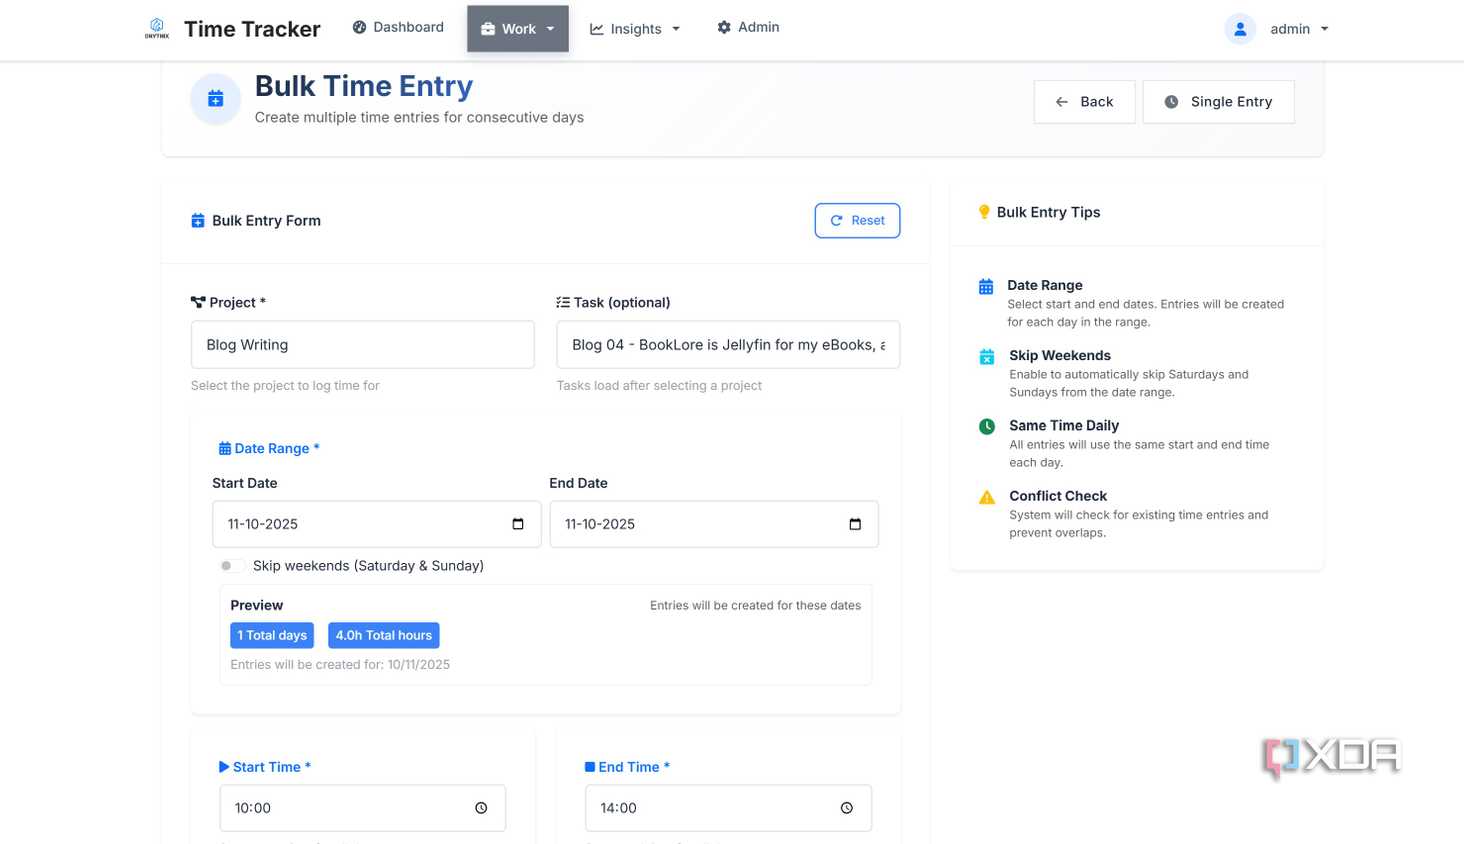Click the Date Range section heading

click(x=269, y=449)
